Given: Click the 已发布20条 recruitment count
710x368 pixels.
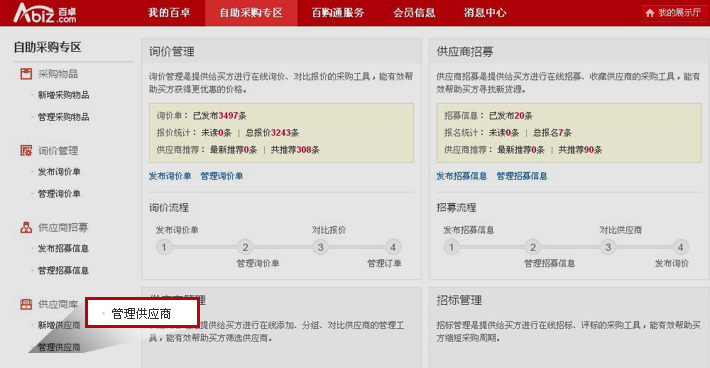Looking at the screenshot, I should coord(511,116).
